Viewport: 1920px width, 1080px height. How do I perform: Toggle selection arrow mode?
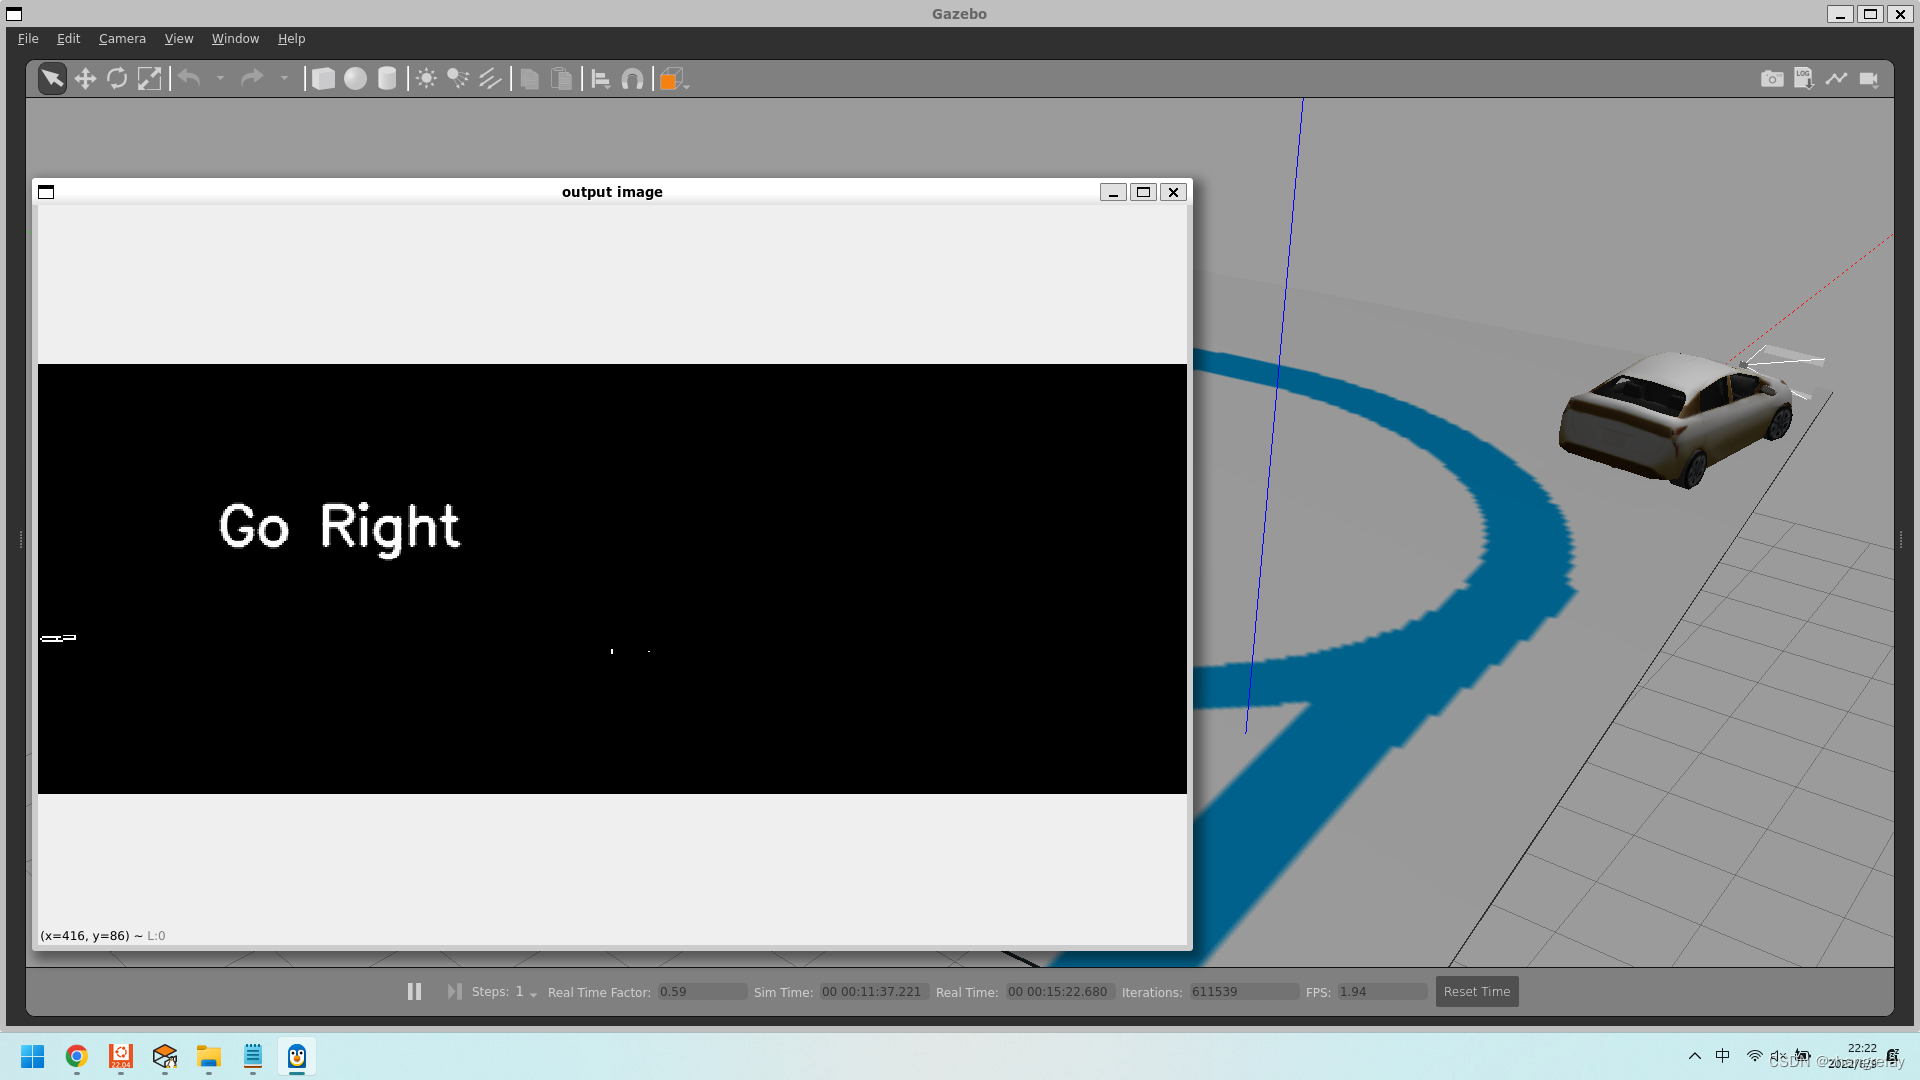(52, 79)
